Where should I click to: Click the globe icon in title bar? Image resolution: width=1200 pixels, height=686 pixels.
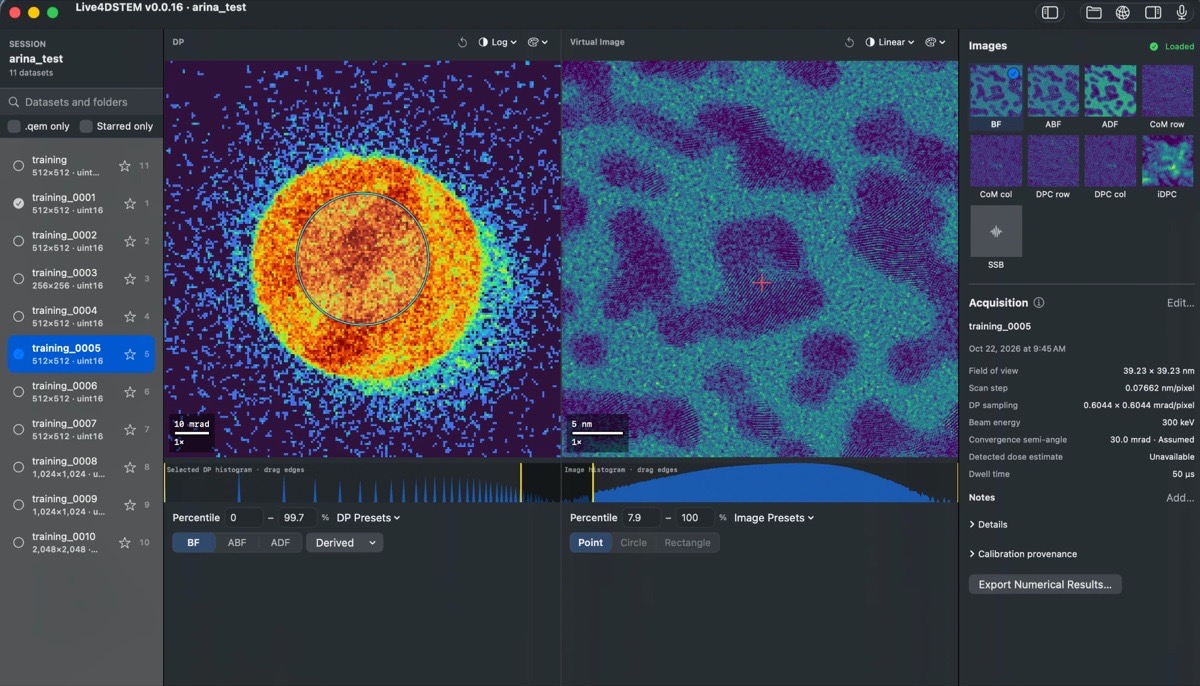pyautogui.click(x=1123, y=13)
